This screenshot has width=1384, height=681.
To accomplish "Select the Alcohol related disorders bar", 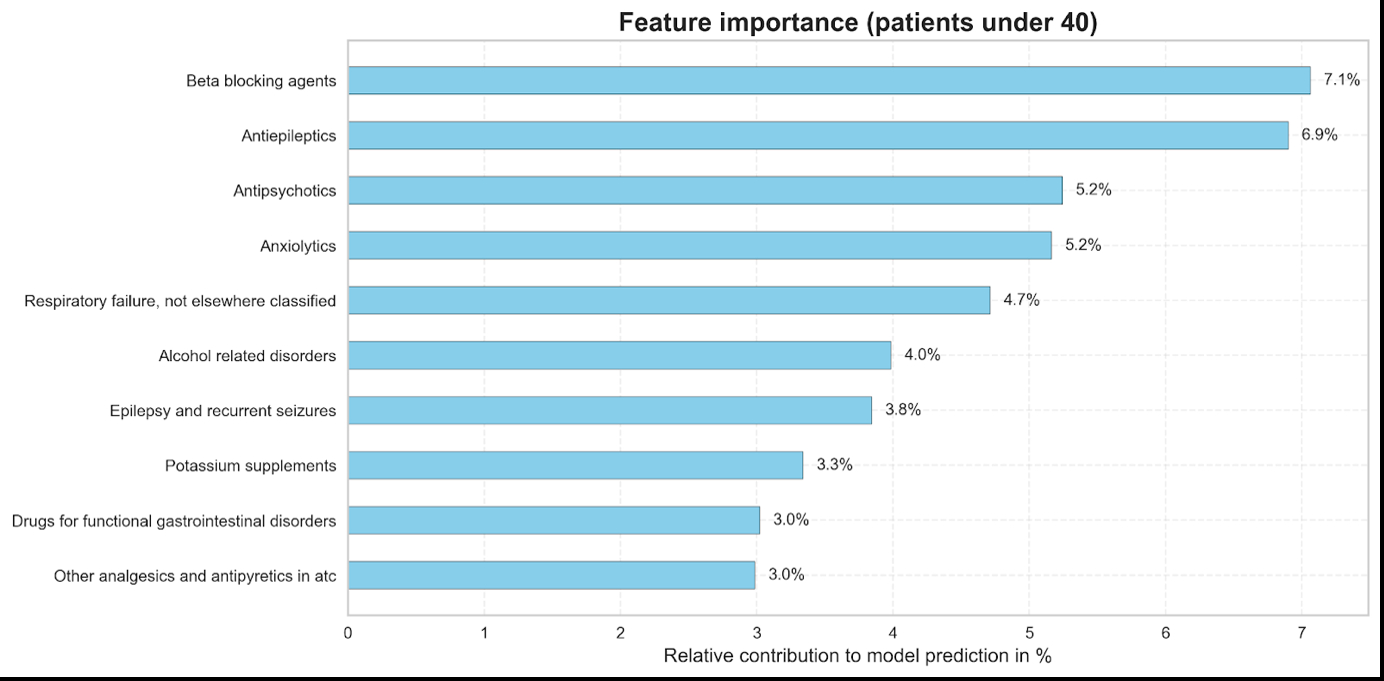I will 619,355.
